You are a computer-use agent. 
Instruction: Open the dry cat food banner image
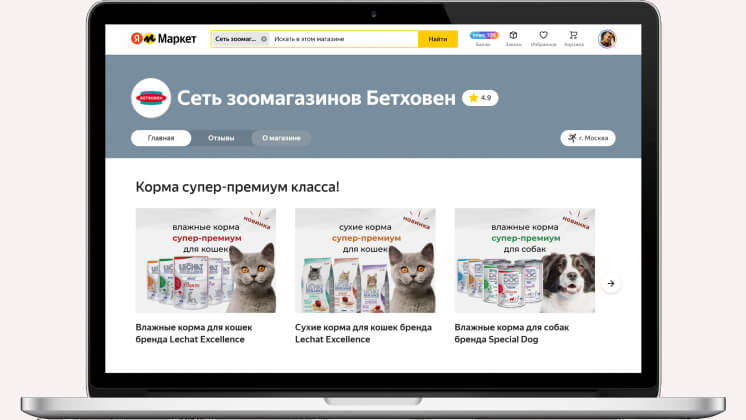pos(365,261)
